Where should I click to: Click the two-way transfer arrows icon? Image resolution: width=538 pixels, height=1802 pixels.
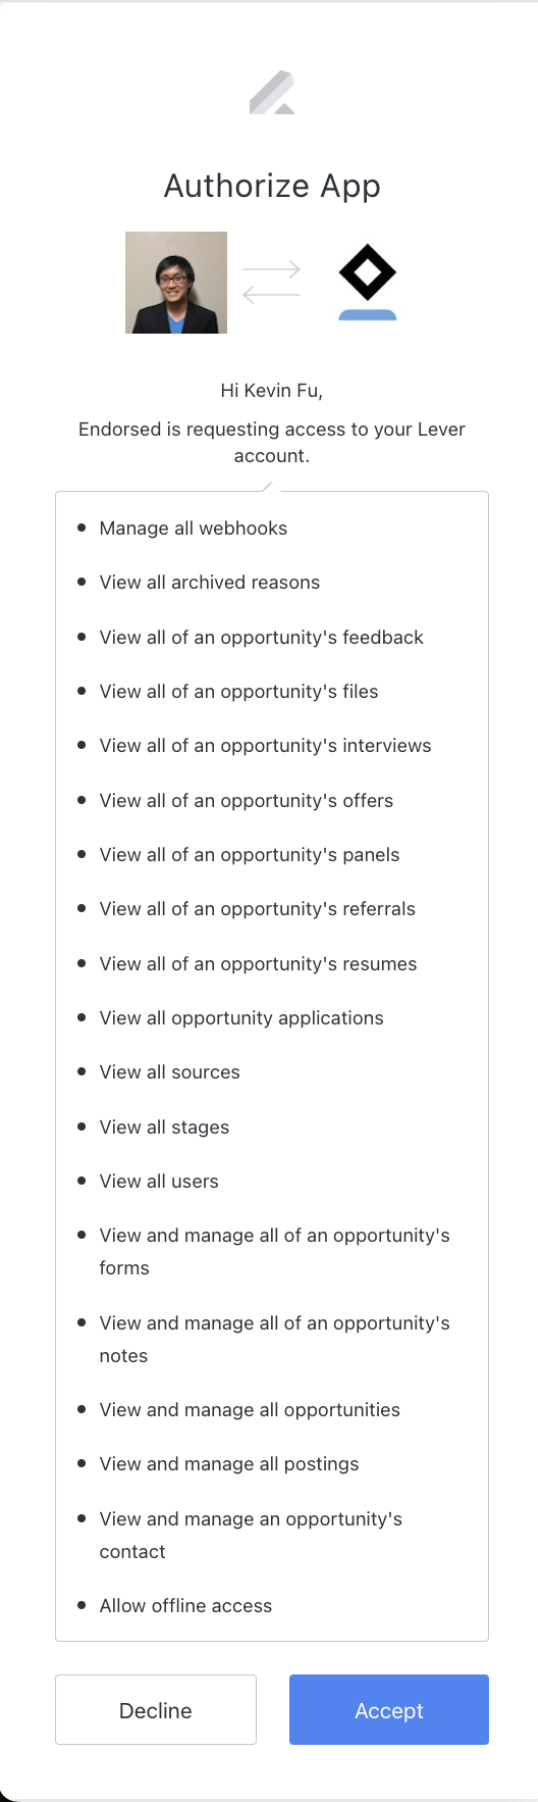271,282
